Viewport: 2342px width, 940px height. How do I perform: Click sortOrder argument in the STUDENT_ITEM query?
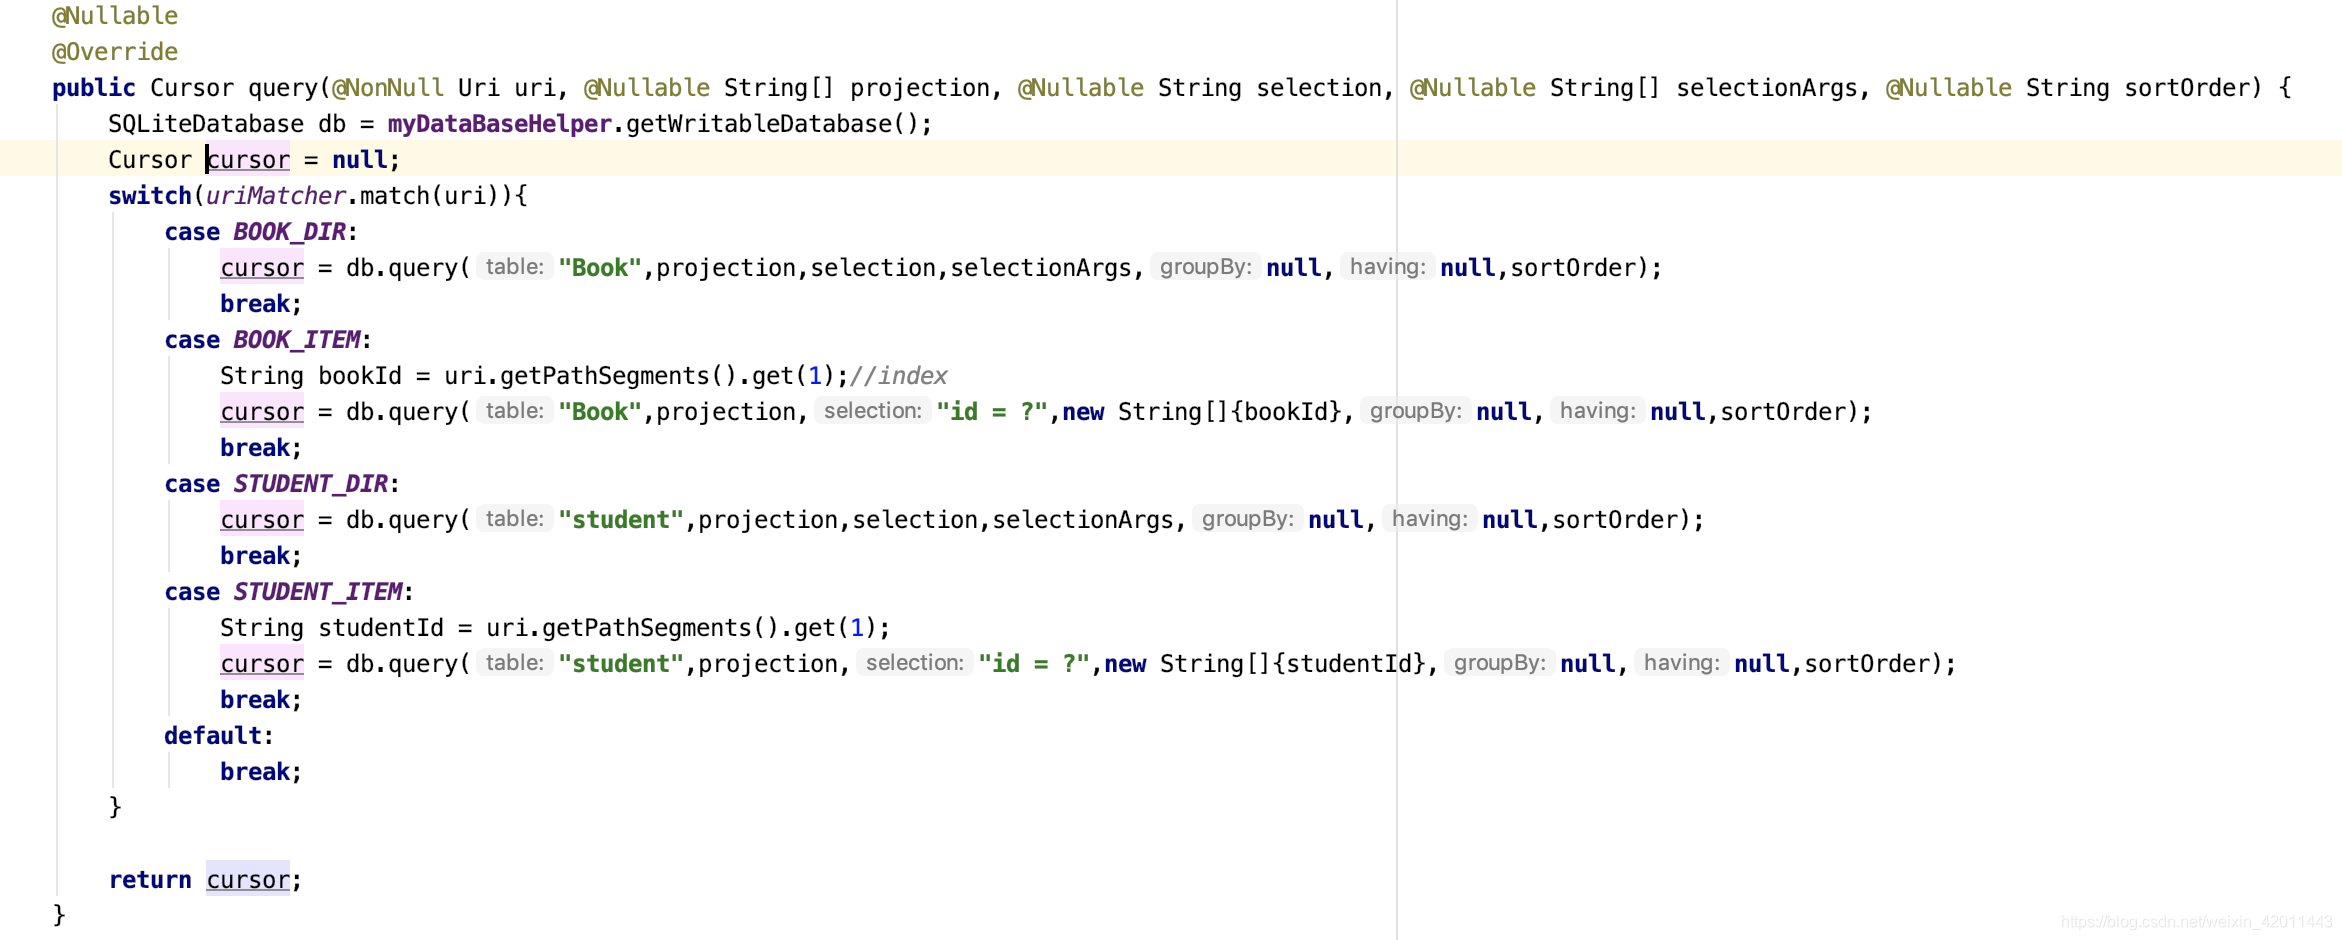[1867, 664]
